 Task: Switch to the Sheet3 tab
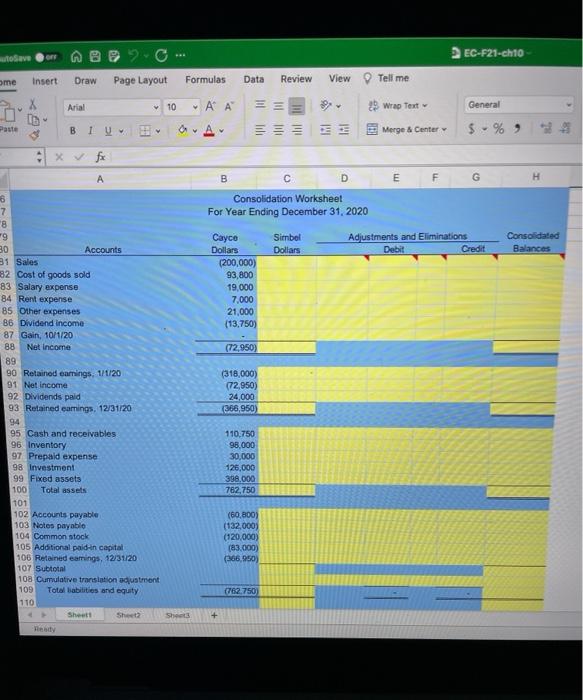pyautogui.click(x=178, y=616)
